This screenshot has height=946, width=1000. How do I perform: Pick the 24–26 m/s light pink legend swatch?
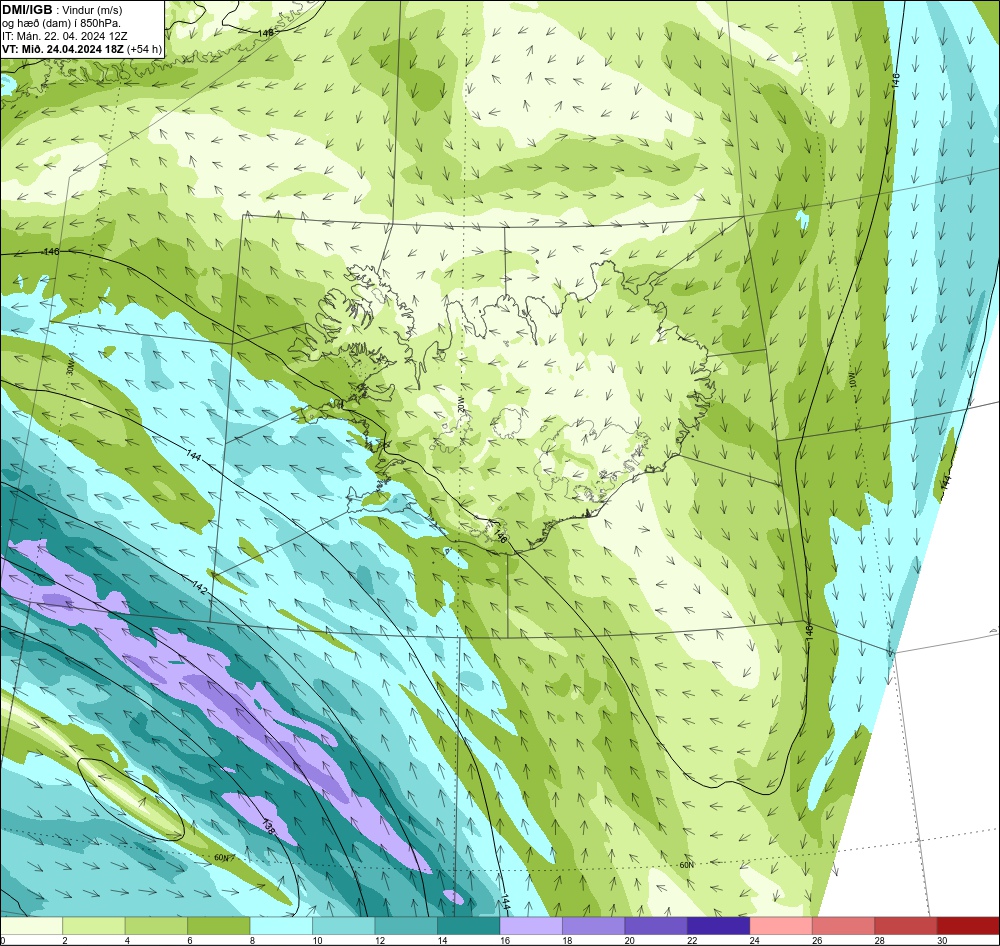(781, 926)
